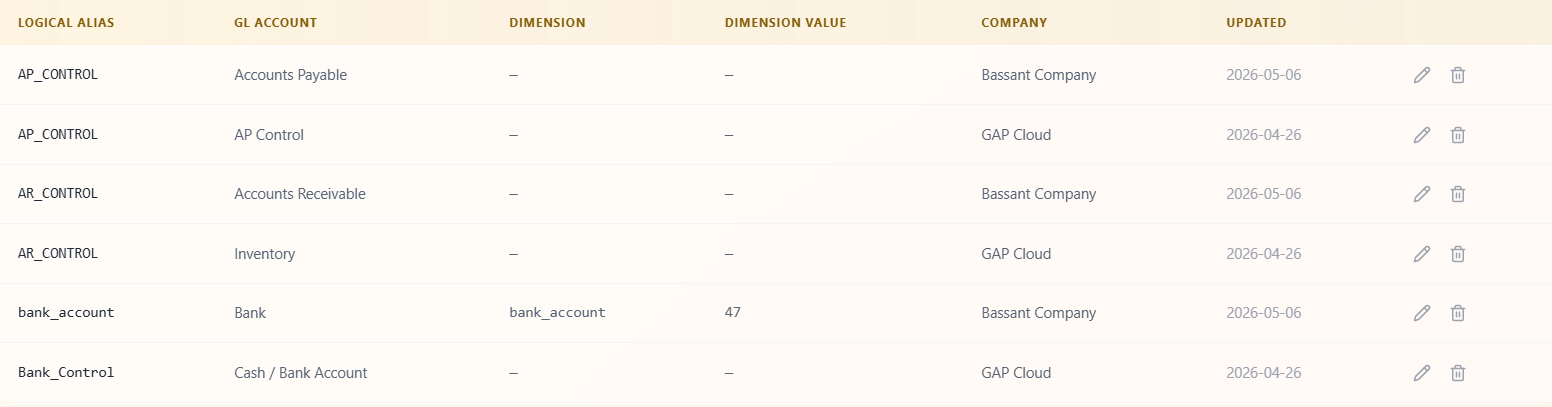Click the dimension value 47 cell

pyautogui.click(x=733, y=313)
